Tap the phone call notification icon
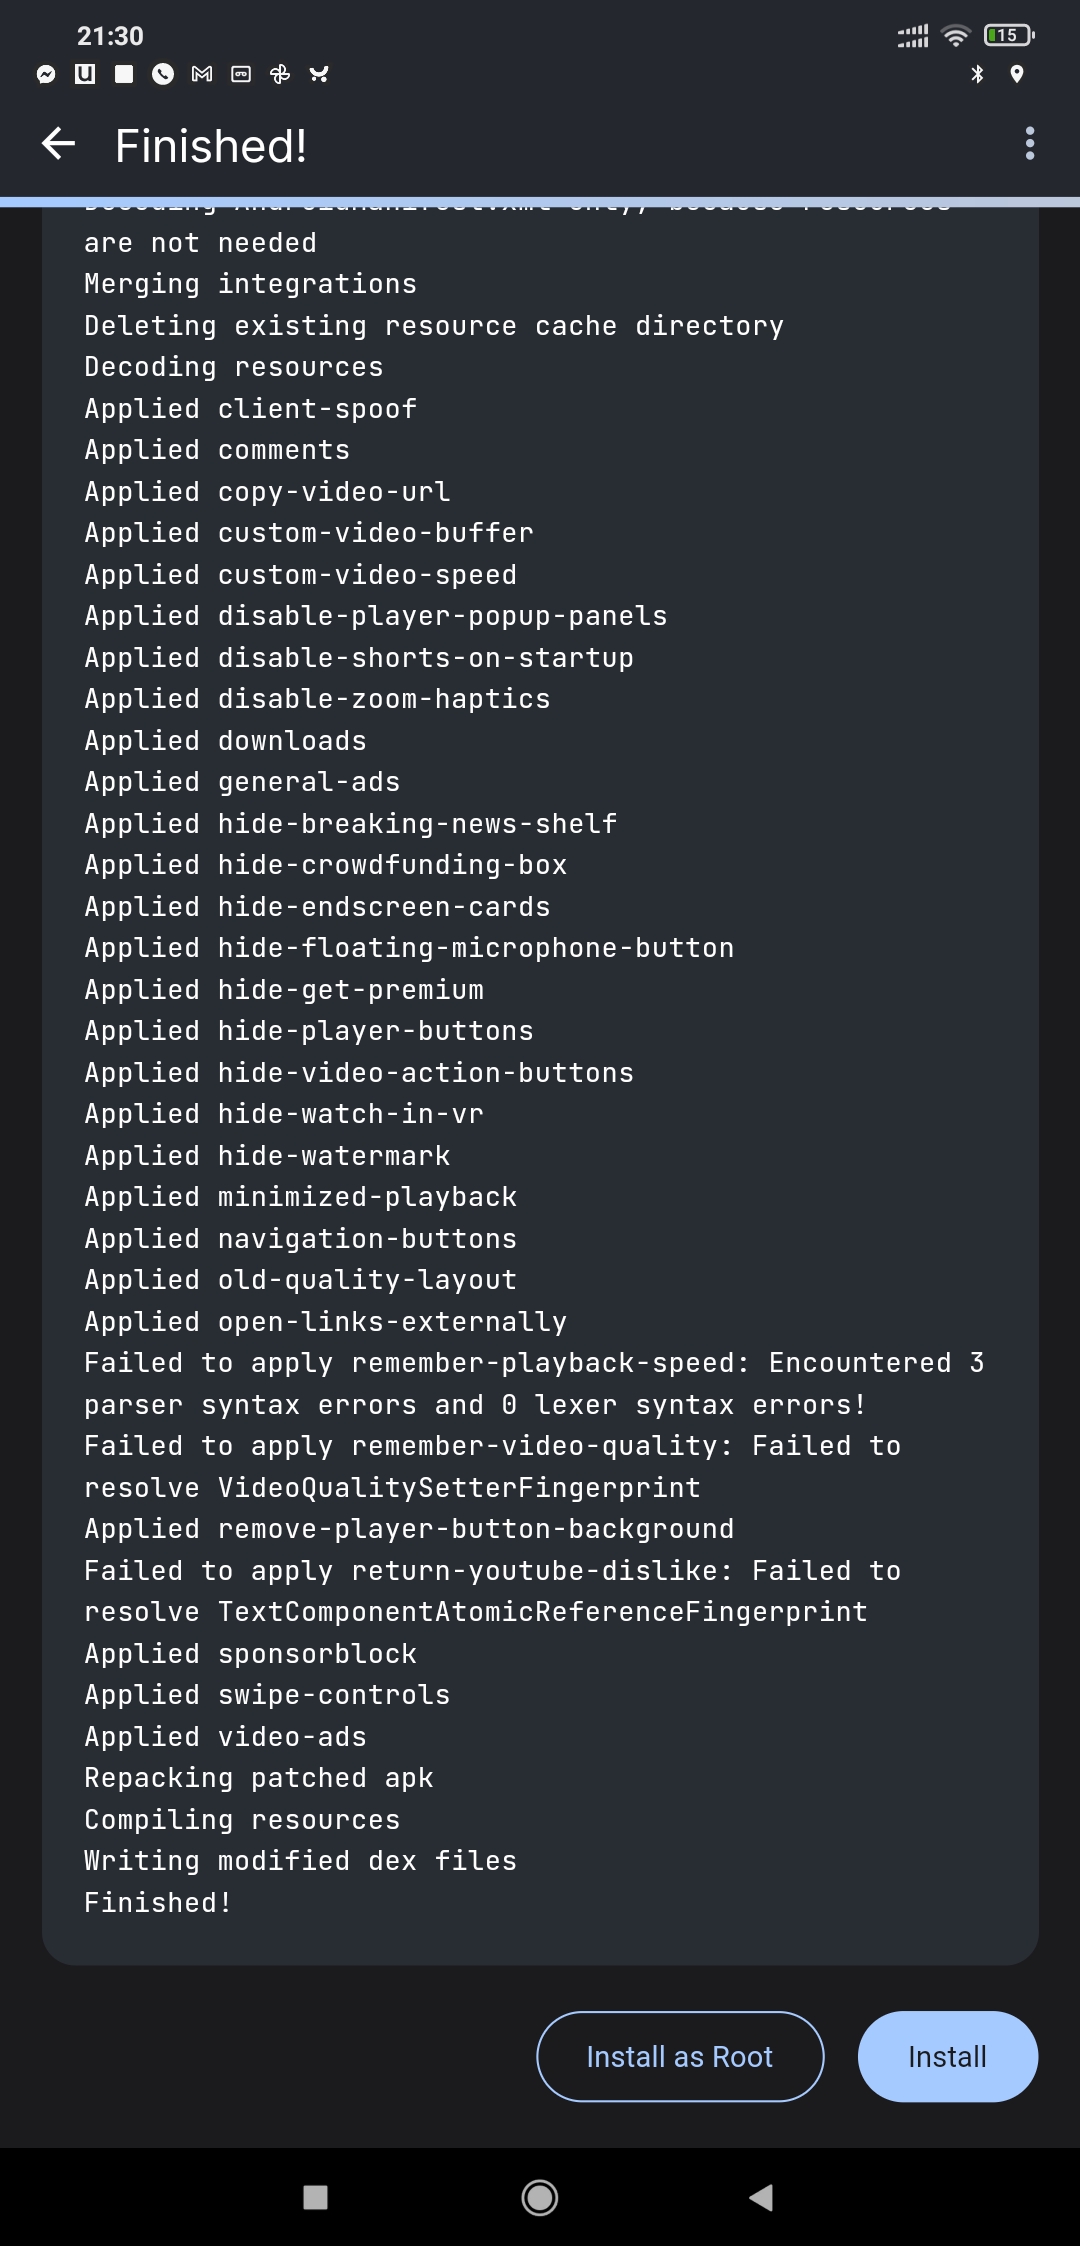 [161, 74]
